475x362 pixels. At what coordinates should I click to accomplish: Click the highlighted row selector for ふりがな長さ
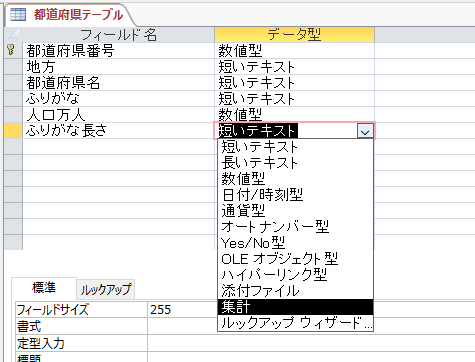[x=13, y=130]
